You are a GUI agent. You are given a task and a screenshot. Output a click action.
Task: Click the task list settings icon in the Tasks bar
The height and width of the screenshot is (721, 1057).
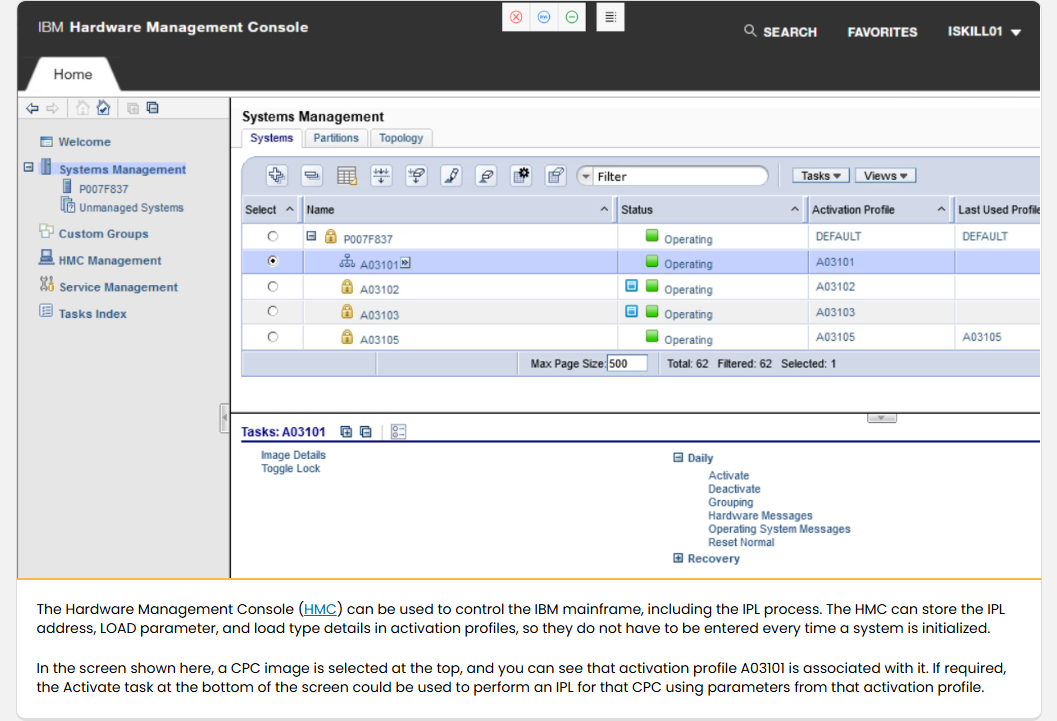click(398, 432)
